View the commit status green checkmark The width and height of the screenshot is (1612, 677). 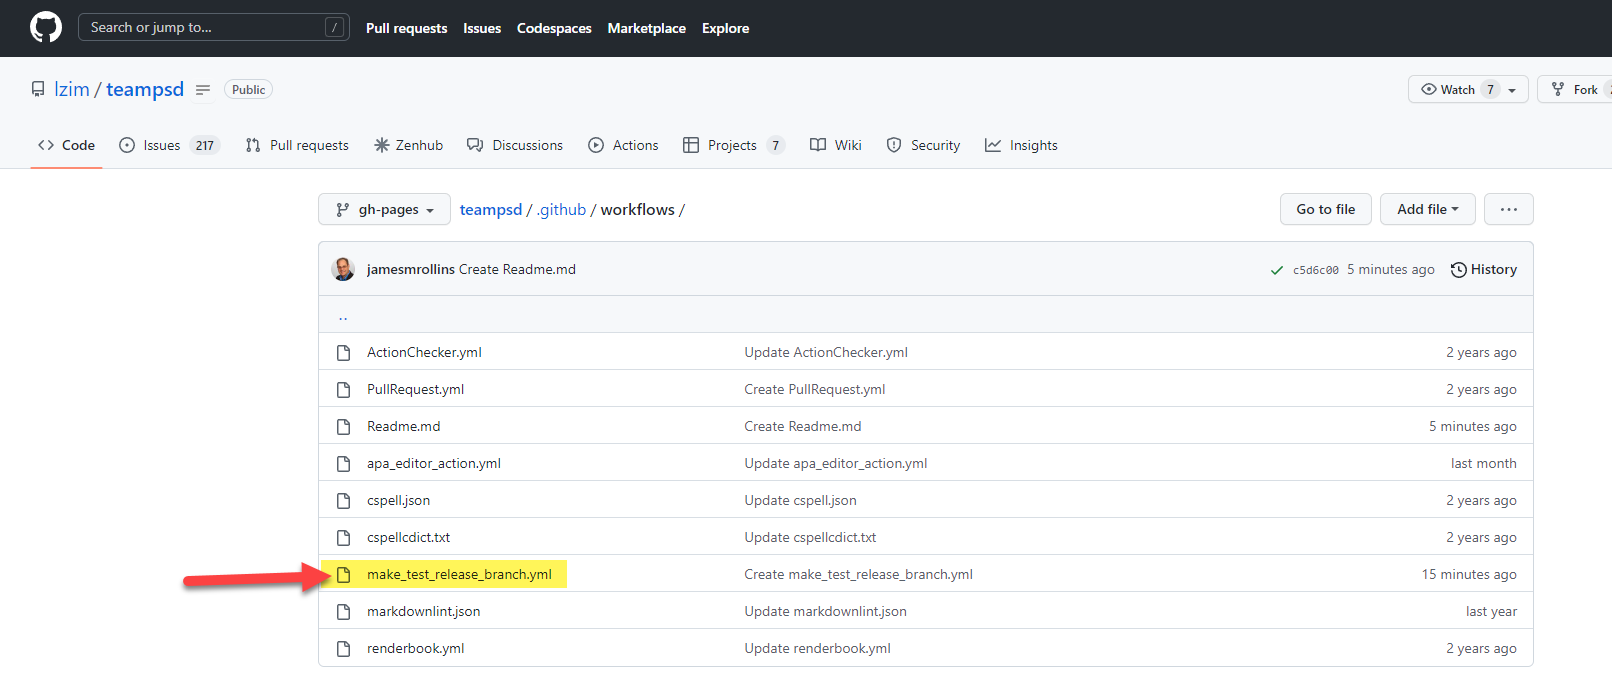click(1276, 270)
